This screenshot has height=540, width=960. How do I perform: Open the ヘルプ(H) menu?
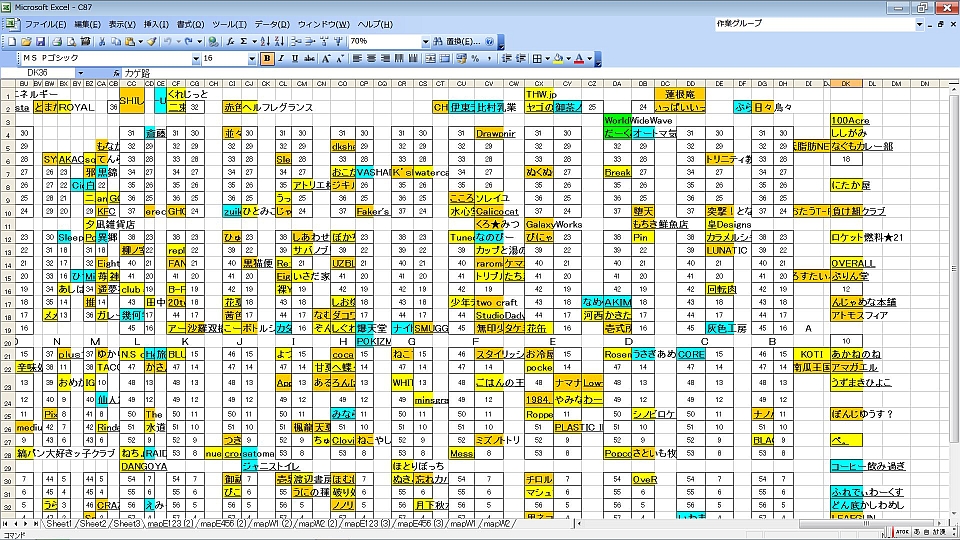pos(375,24)
